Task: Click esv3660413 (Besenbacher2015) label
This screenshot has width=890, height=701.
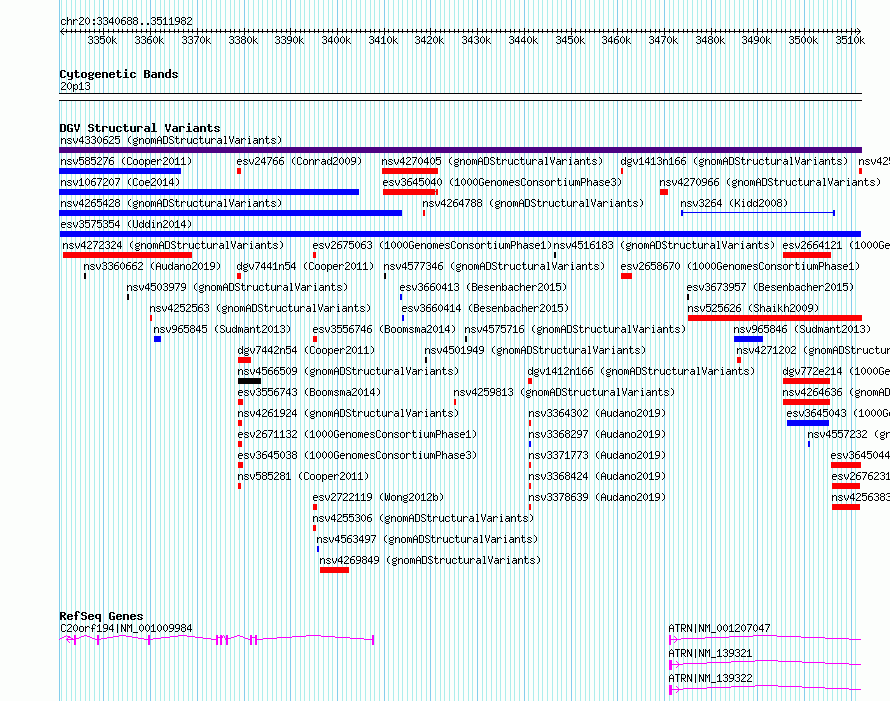Action: [x=483, y=287]
